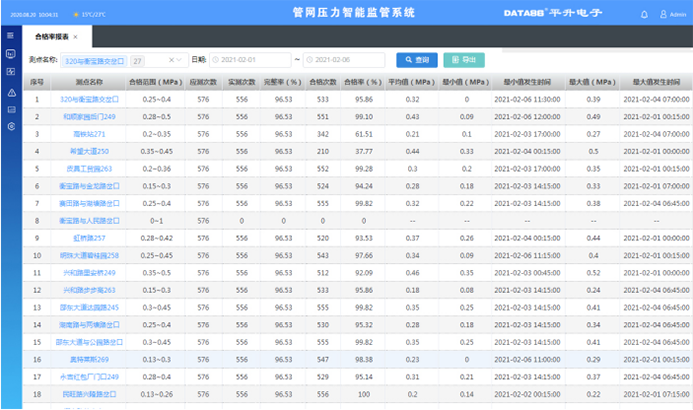Click the 实测次数 column header
The height and width of the screenshot is (410, 693).
[242, 82]
